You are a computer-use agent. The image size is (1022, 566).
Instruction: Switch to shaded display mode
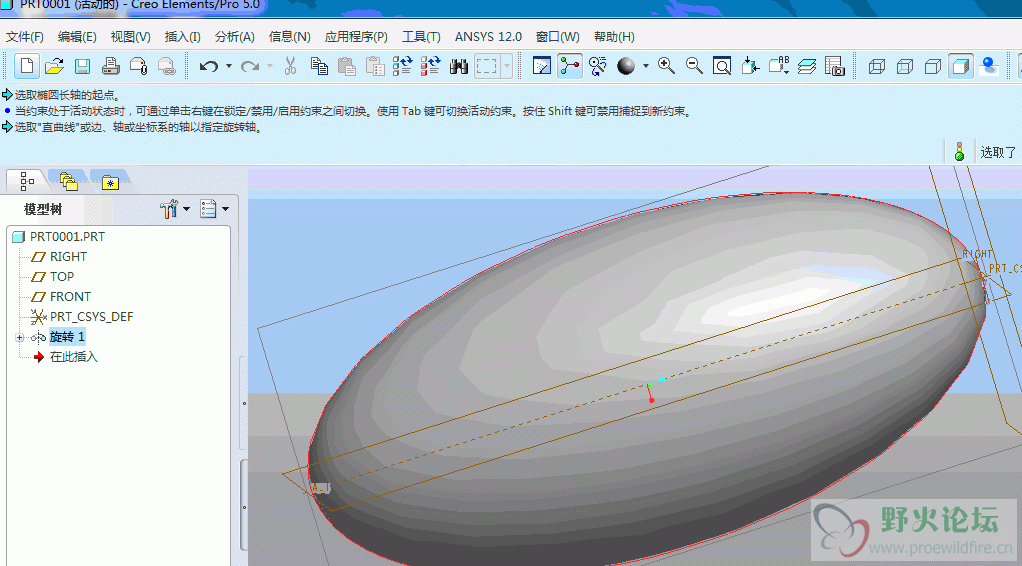click(961, 66)
